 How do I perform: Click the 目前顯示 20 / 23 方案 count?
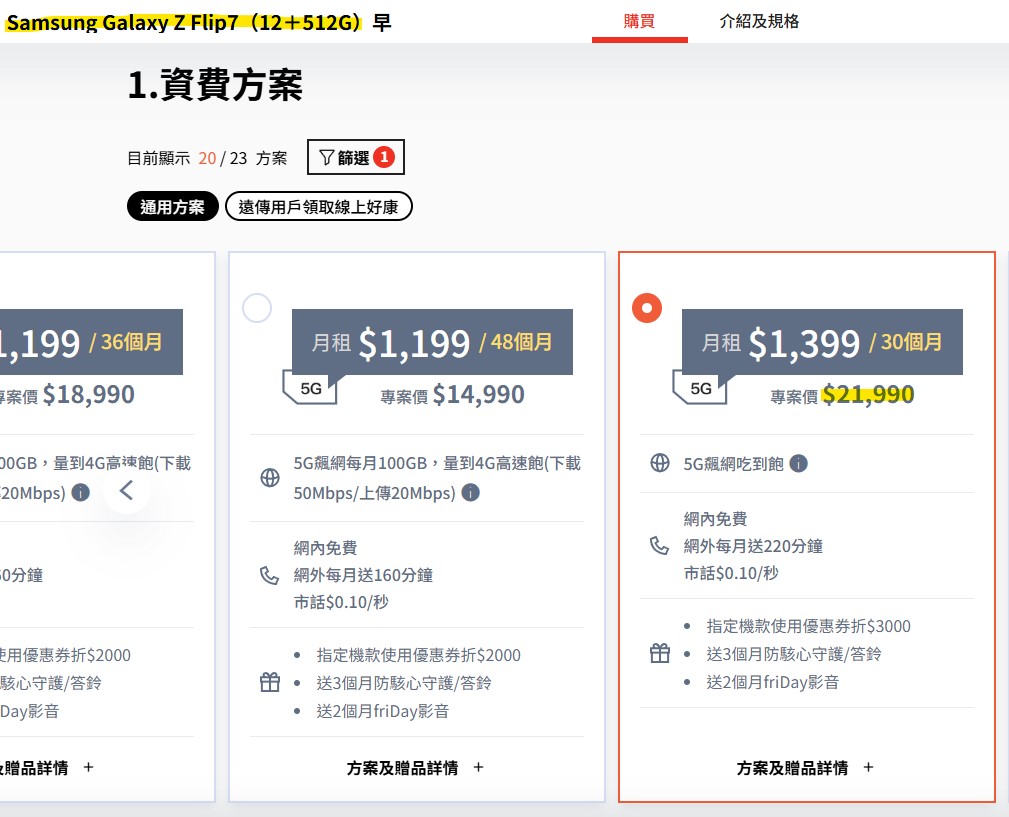click(207, 158)
